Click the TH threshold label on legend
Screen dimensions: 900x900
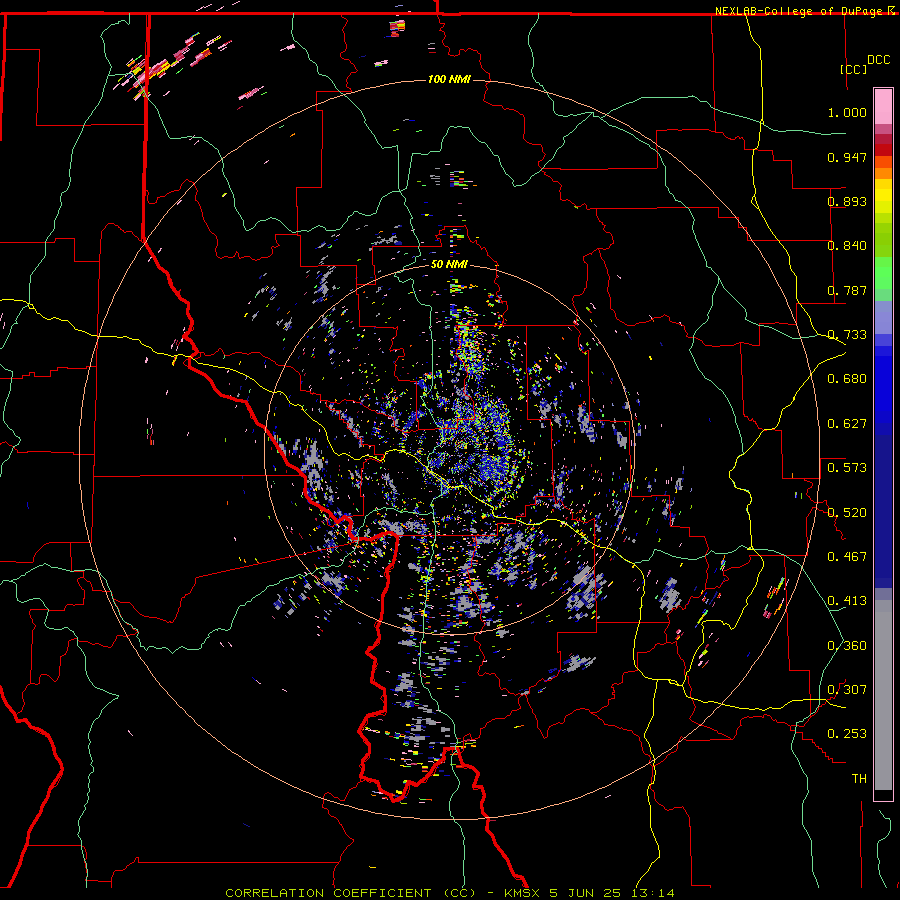(x=859, y=779)
